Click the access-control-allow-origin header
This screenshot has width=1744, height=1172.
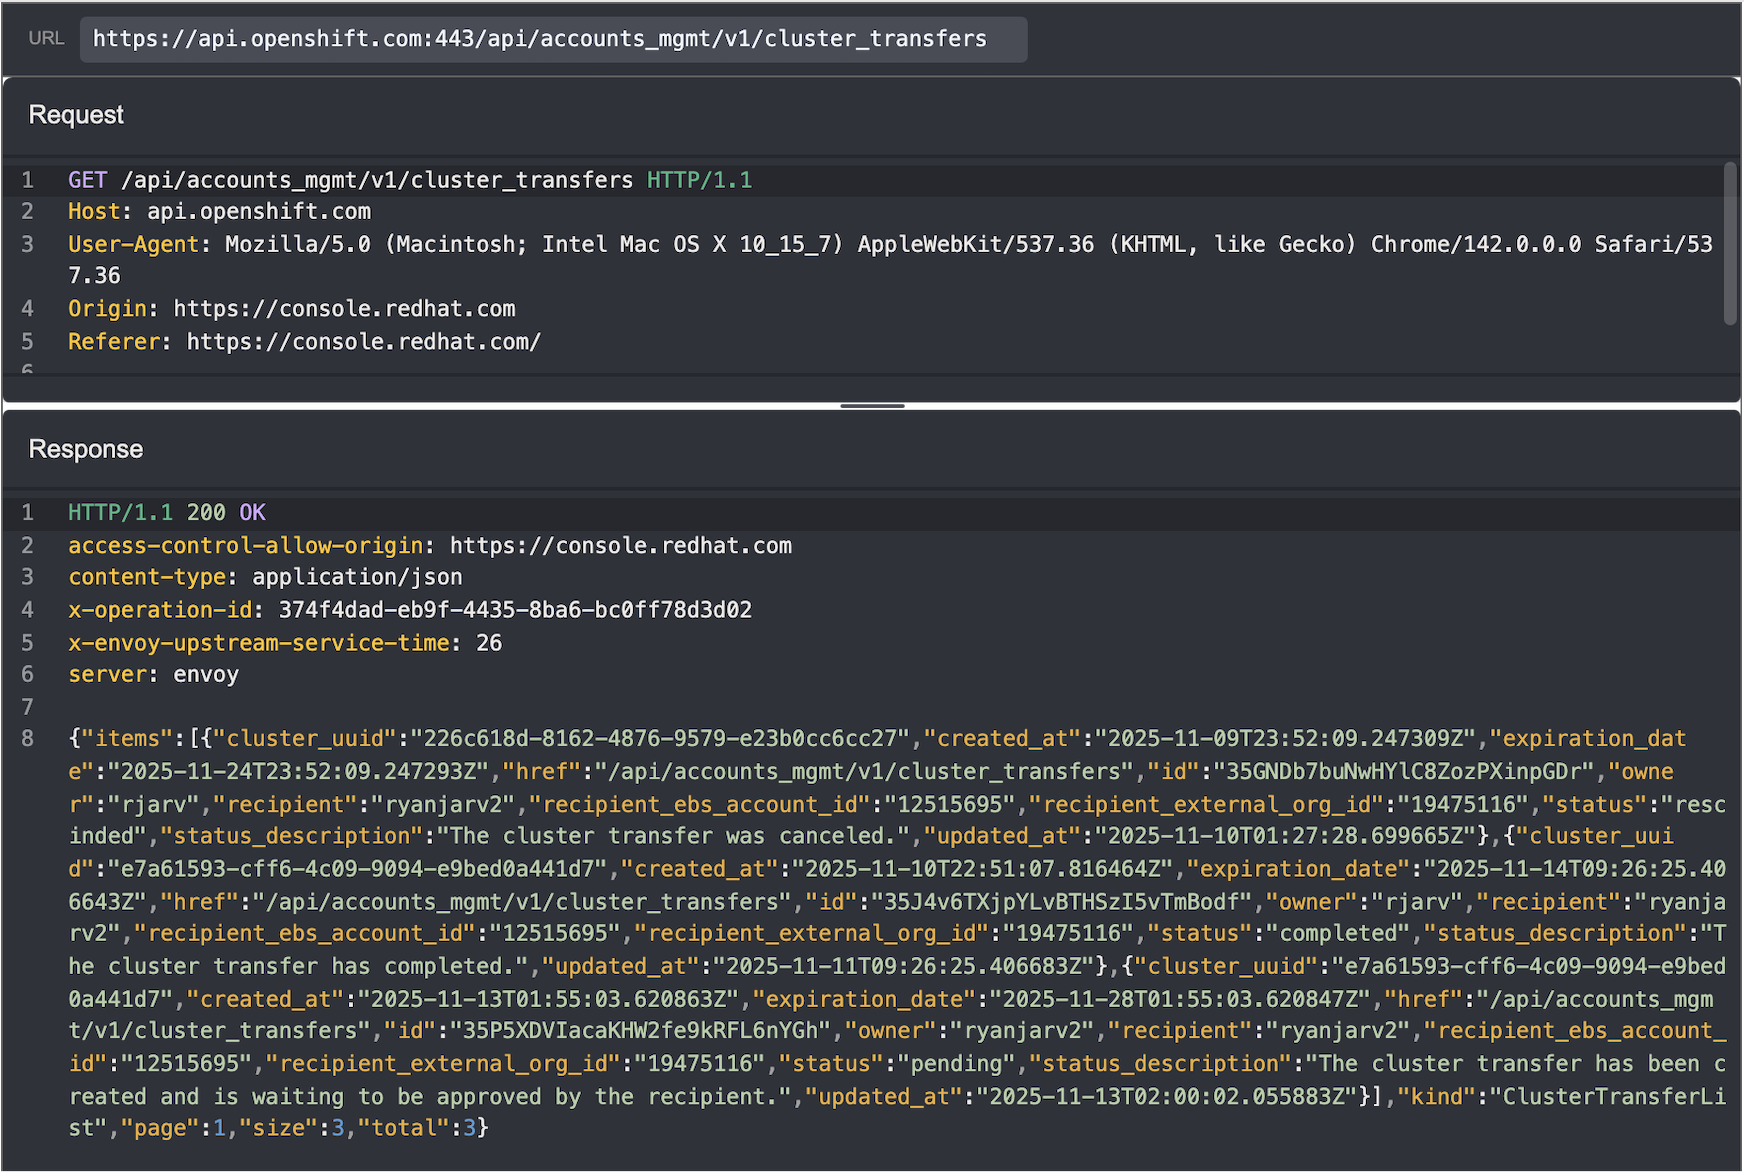click(244, 545)
